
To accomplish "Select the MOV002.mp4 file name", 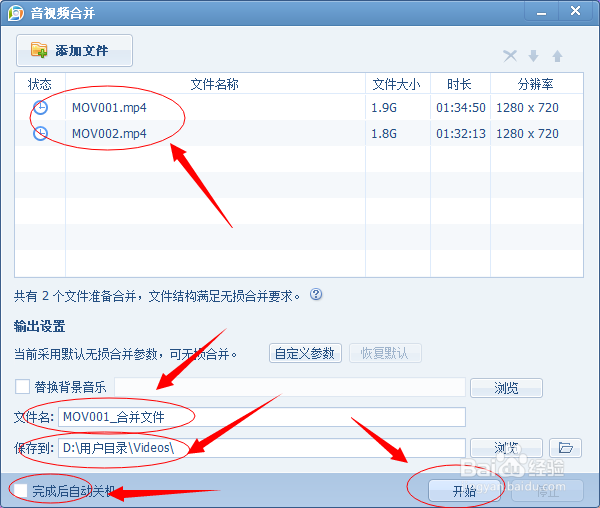I will click(109, 134).
